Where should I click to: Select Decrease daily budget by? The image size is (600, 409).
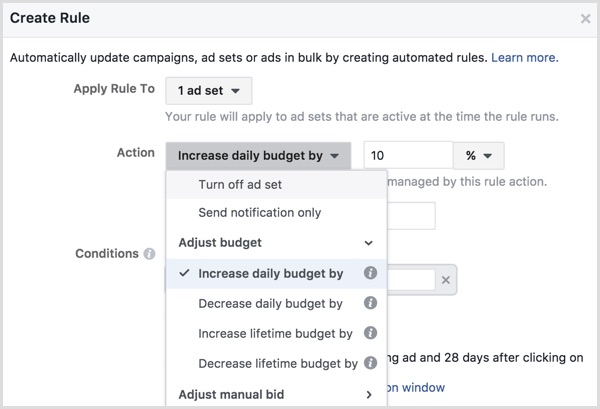[x=271, y=303]
